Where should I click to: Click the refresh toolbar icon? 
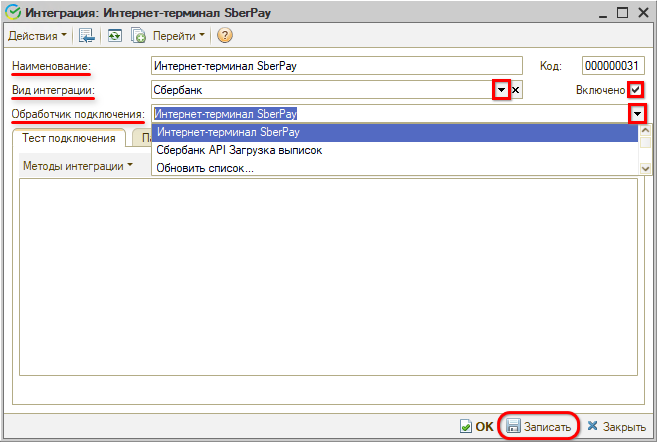[114, 36]
